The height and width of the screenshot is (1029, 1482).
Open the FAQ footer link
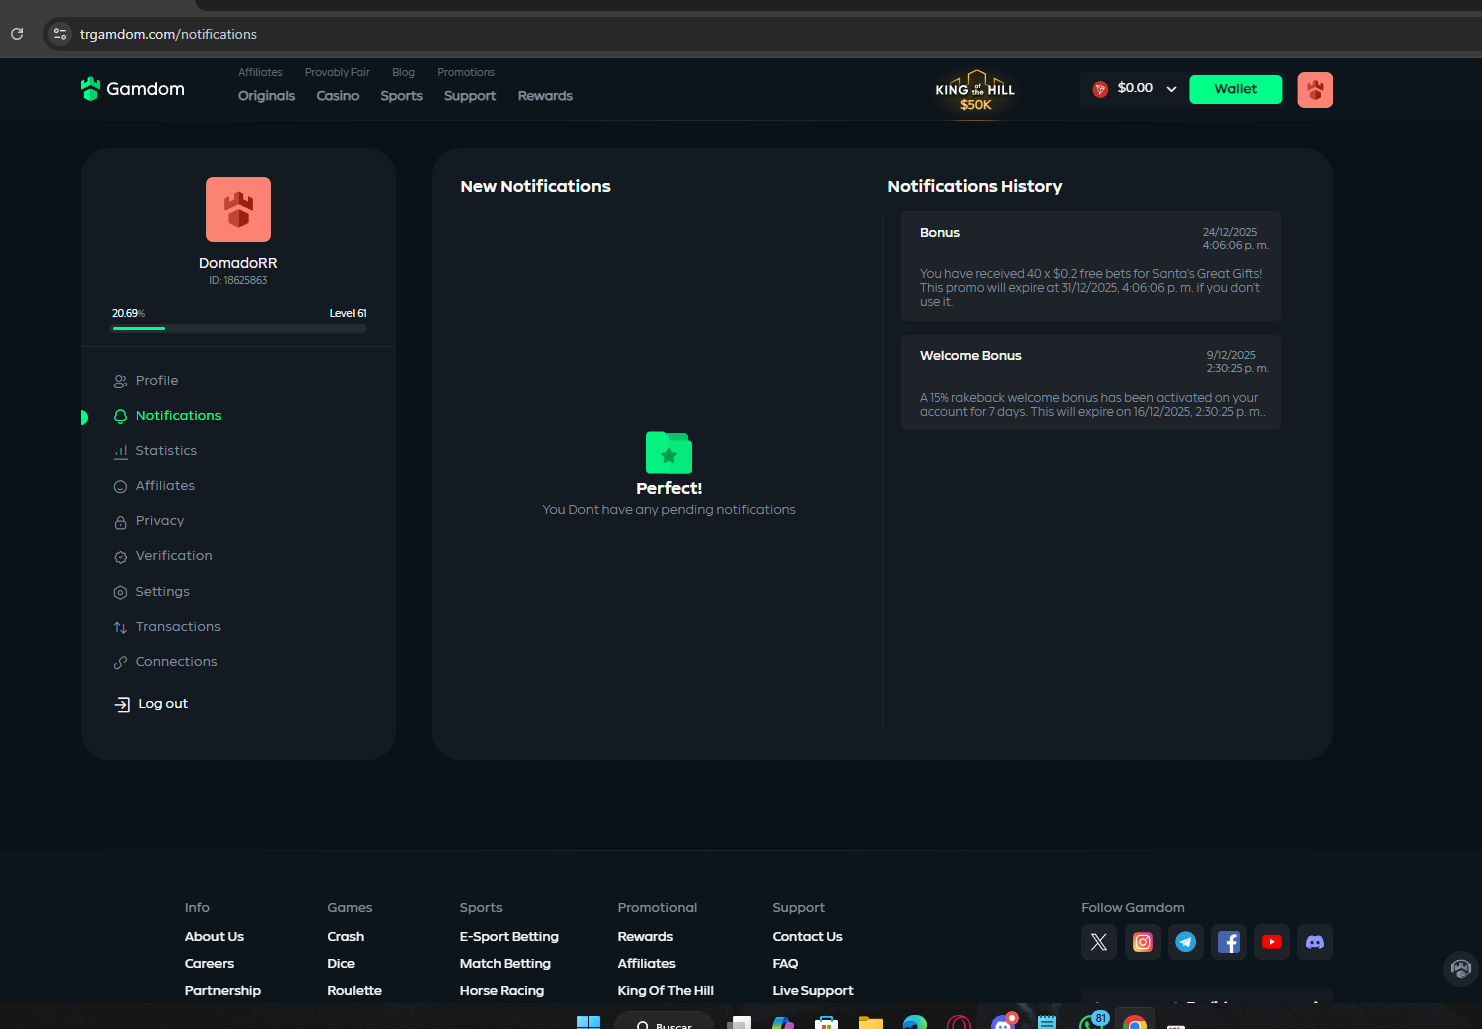coord(785,964)
